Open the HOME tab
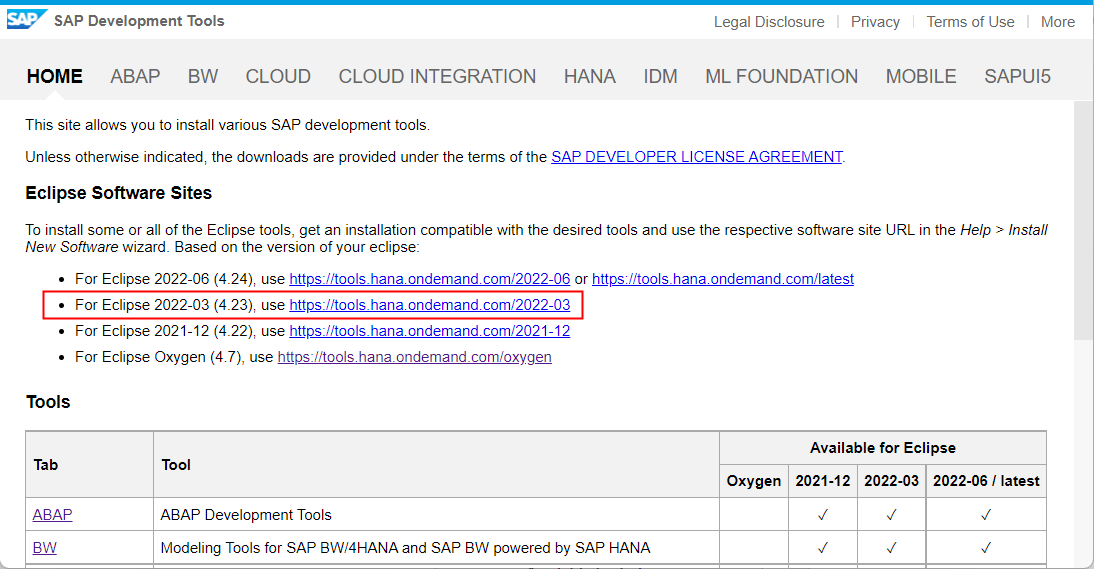This screenshot has width=1094, height=570. [54, 76]
